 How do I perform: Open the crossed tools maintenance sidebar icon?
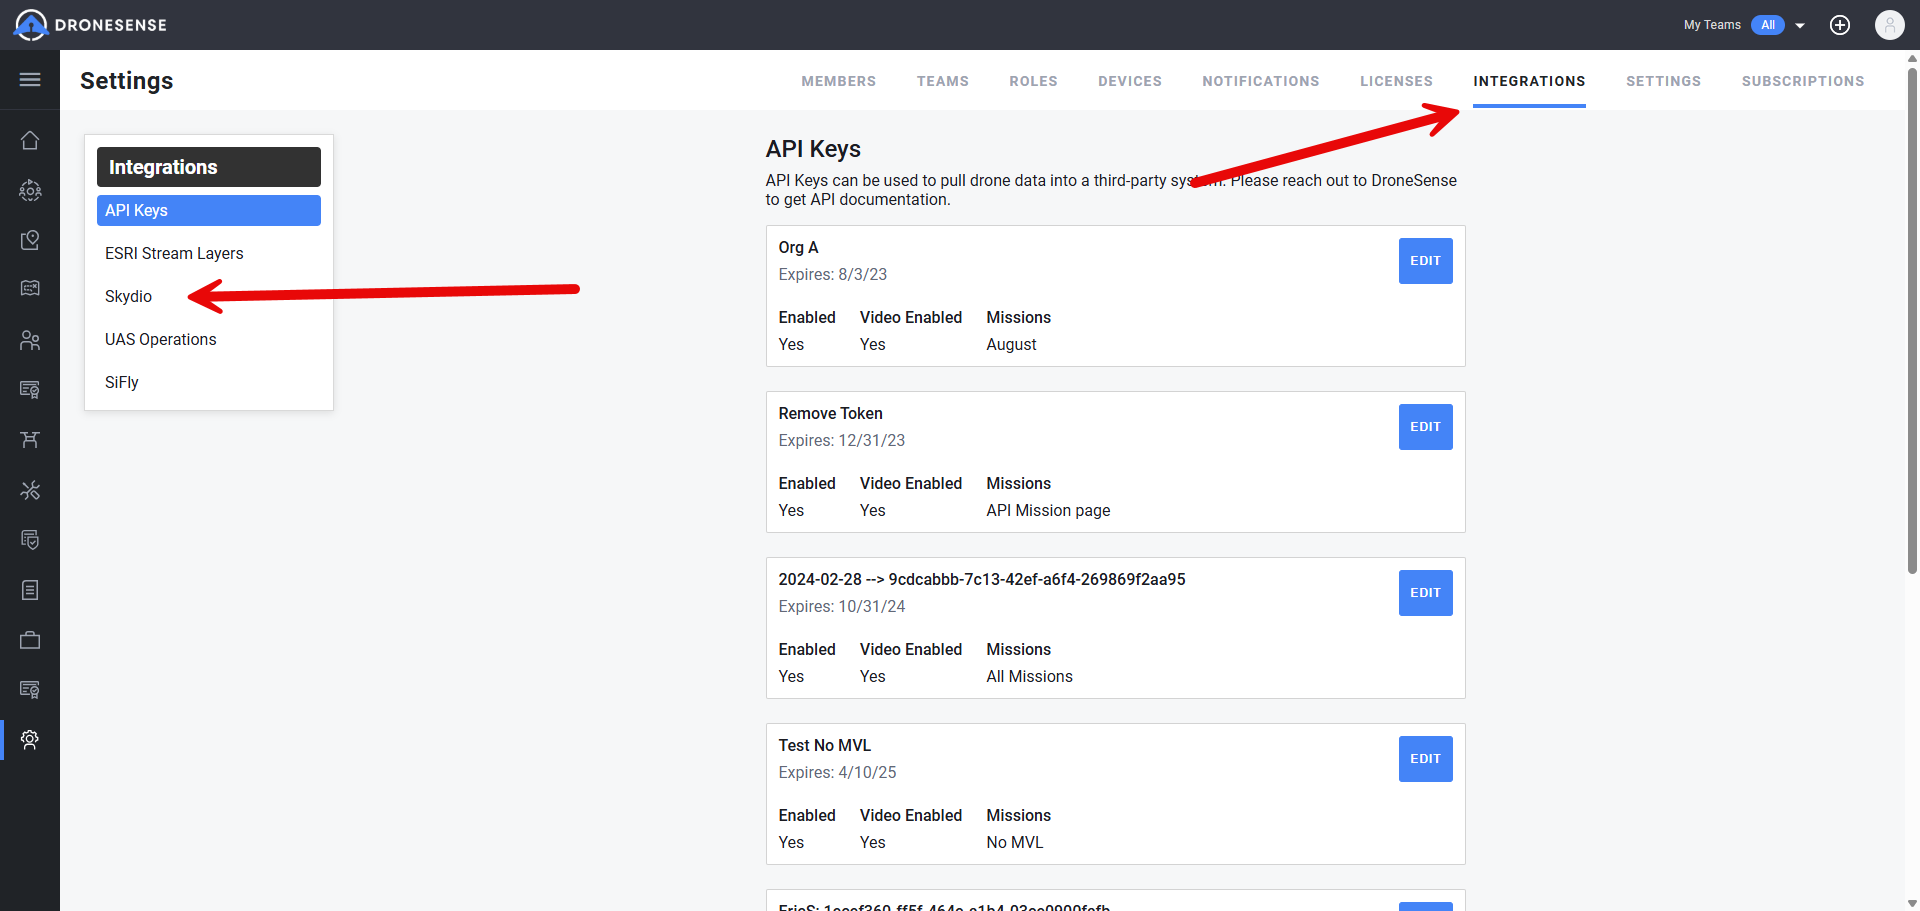pyautogui.click(x=30, y=490)
